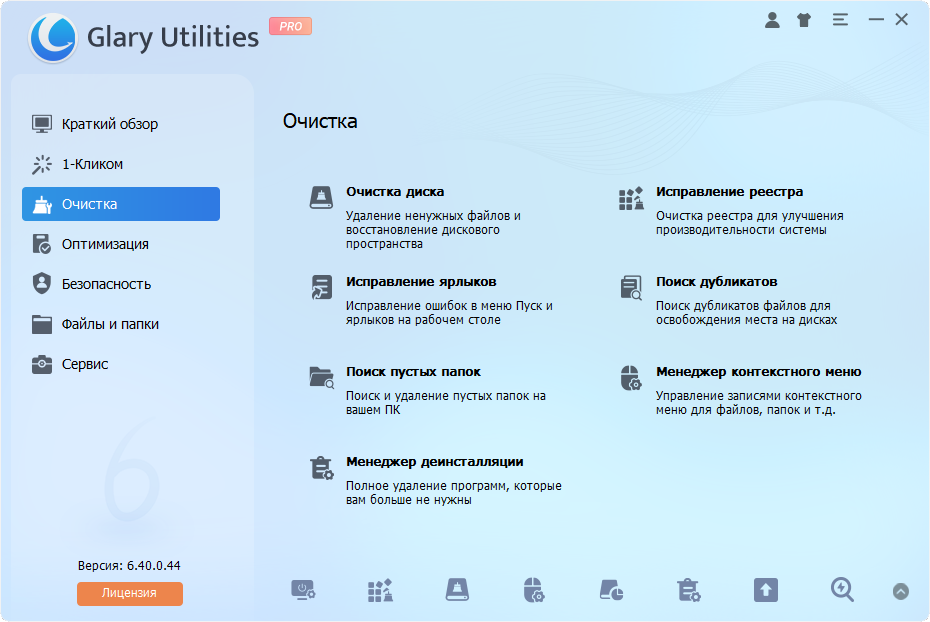The width and height of the screenshot is (930, 622).
Task: Click disk space analyzer icon in bottom toolbar
Action: click(x=611, y=590)
